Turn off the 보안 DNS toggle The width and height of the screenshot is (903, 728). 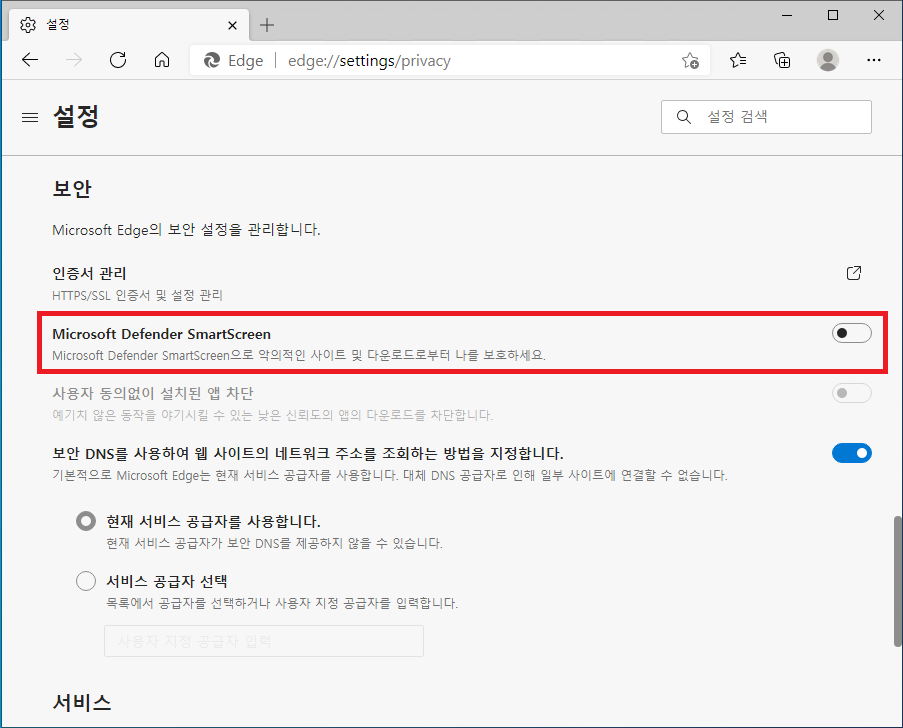[852, 453]
